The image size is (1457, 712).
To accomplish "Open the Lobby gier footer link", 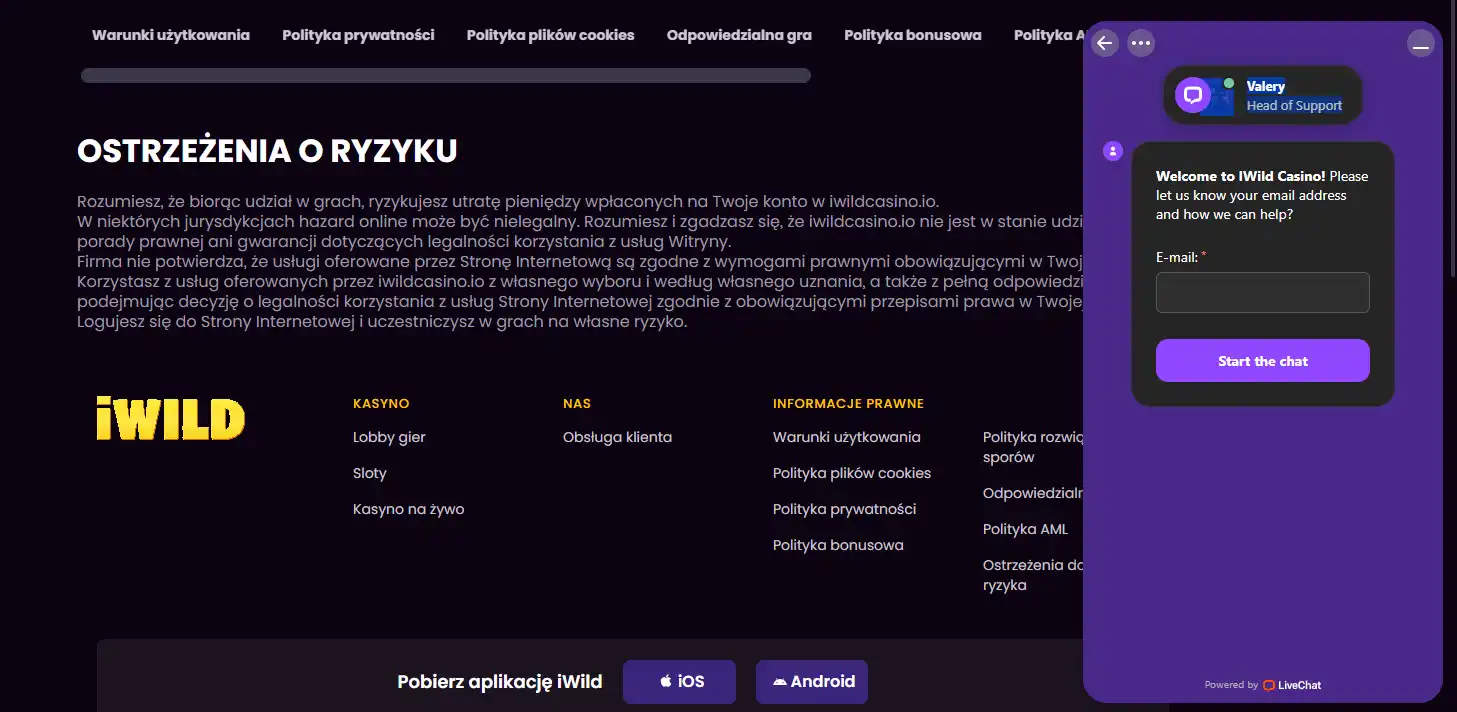I will pyautogui.click(x=389, y=437).
